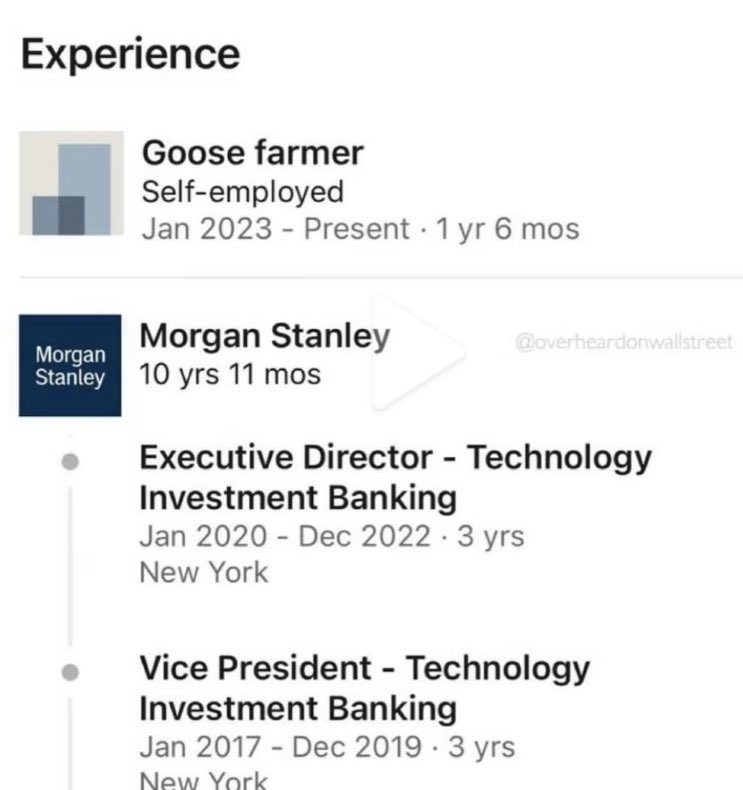
Task: Click the Goose farmer placeholder company icon
Action: [x=71, y=183]
